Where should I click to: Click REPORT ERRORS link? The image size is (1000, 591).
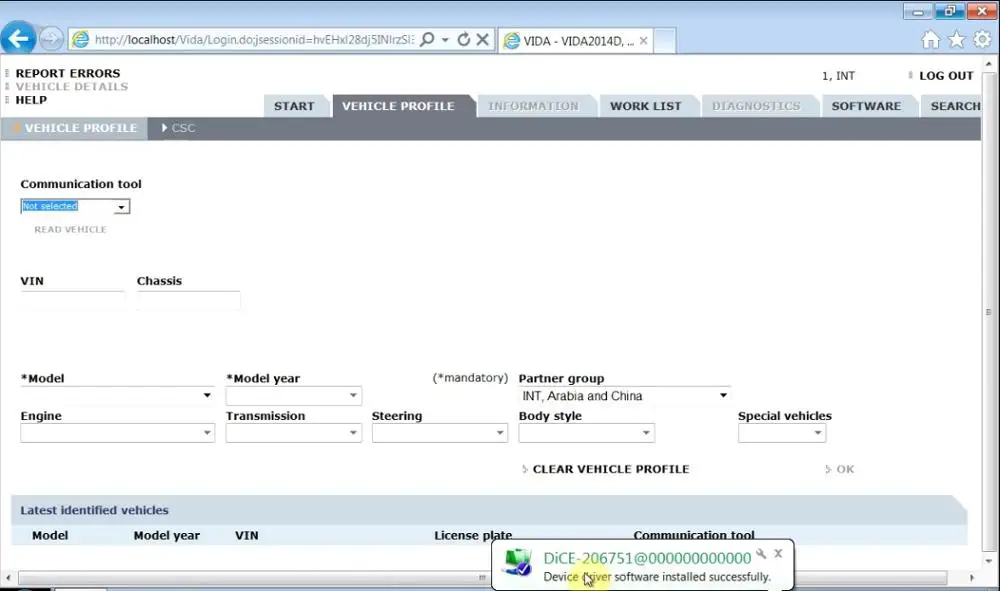[68, 73]
